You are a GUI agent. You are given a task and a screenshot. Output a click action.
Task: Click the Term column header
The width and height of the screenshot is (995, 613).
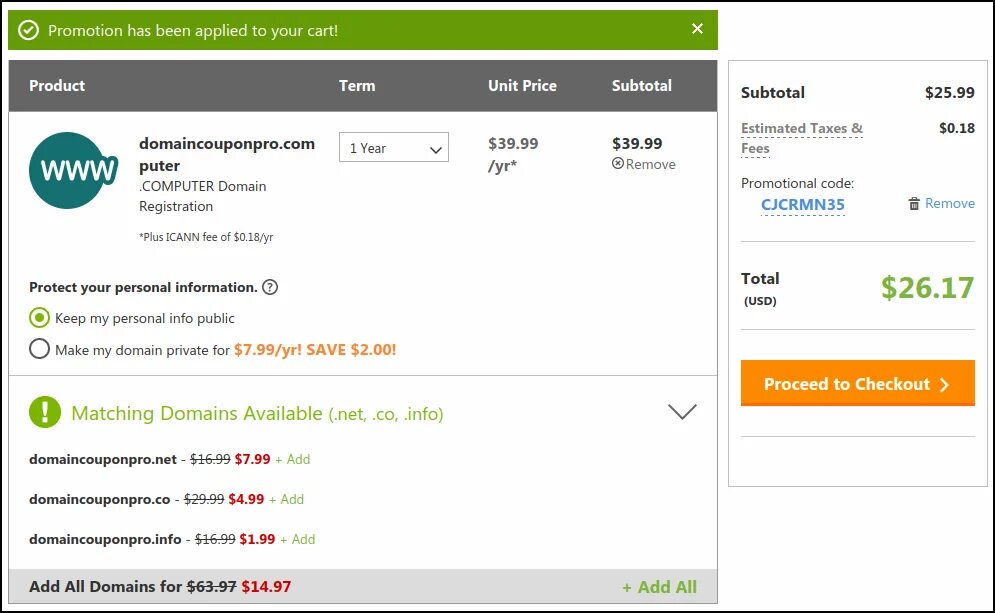point(357,86)
